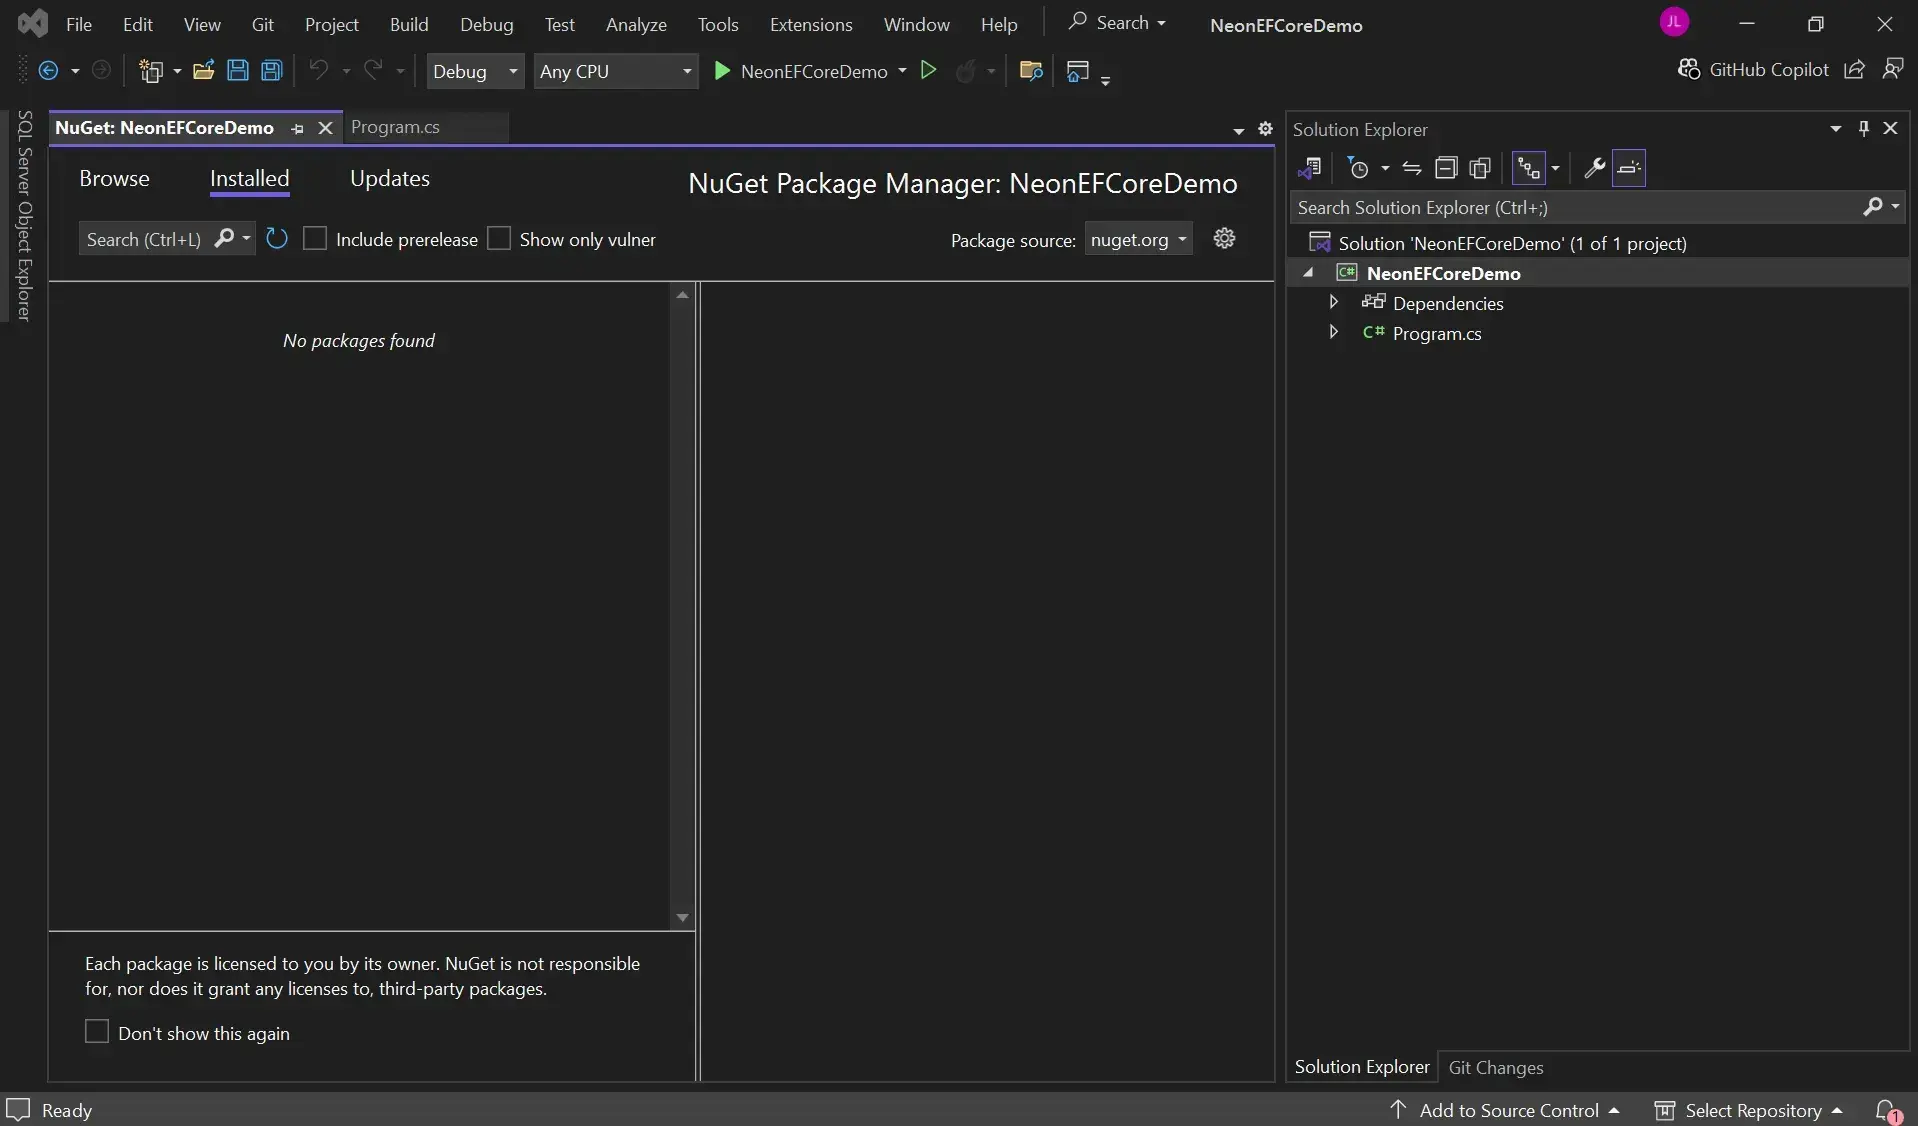Click Start Without Debugging outline play icon

tap(928, 70)
